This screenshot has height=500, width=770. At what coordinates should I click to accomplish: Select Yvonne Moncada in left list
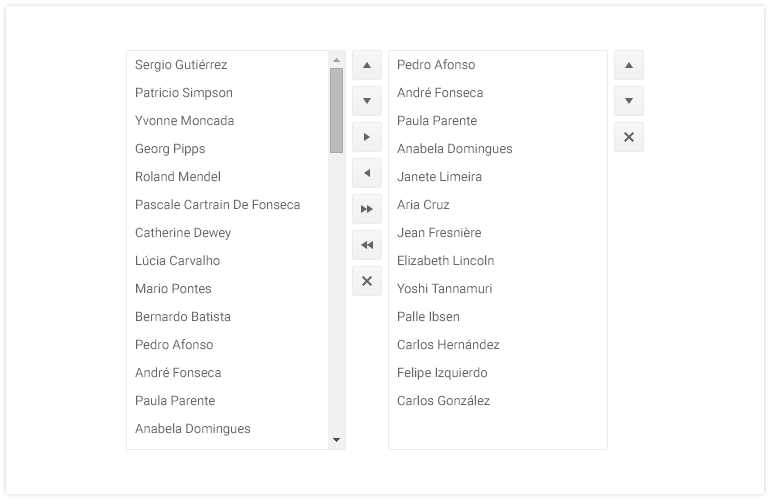tap(184, 121)
